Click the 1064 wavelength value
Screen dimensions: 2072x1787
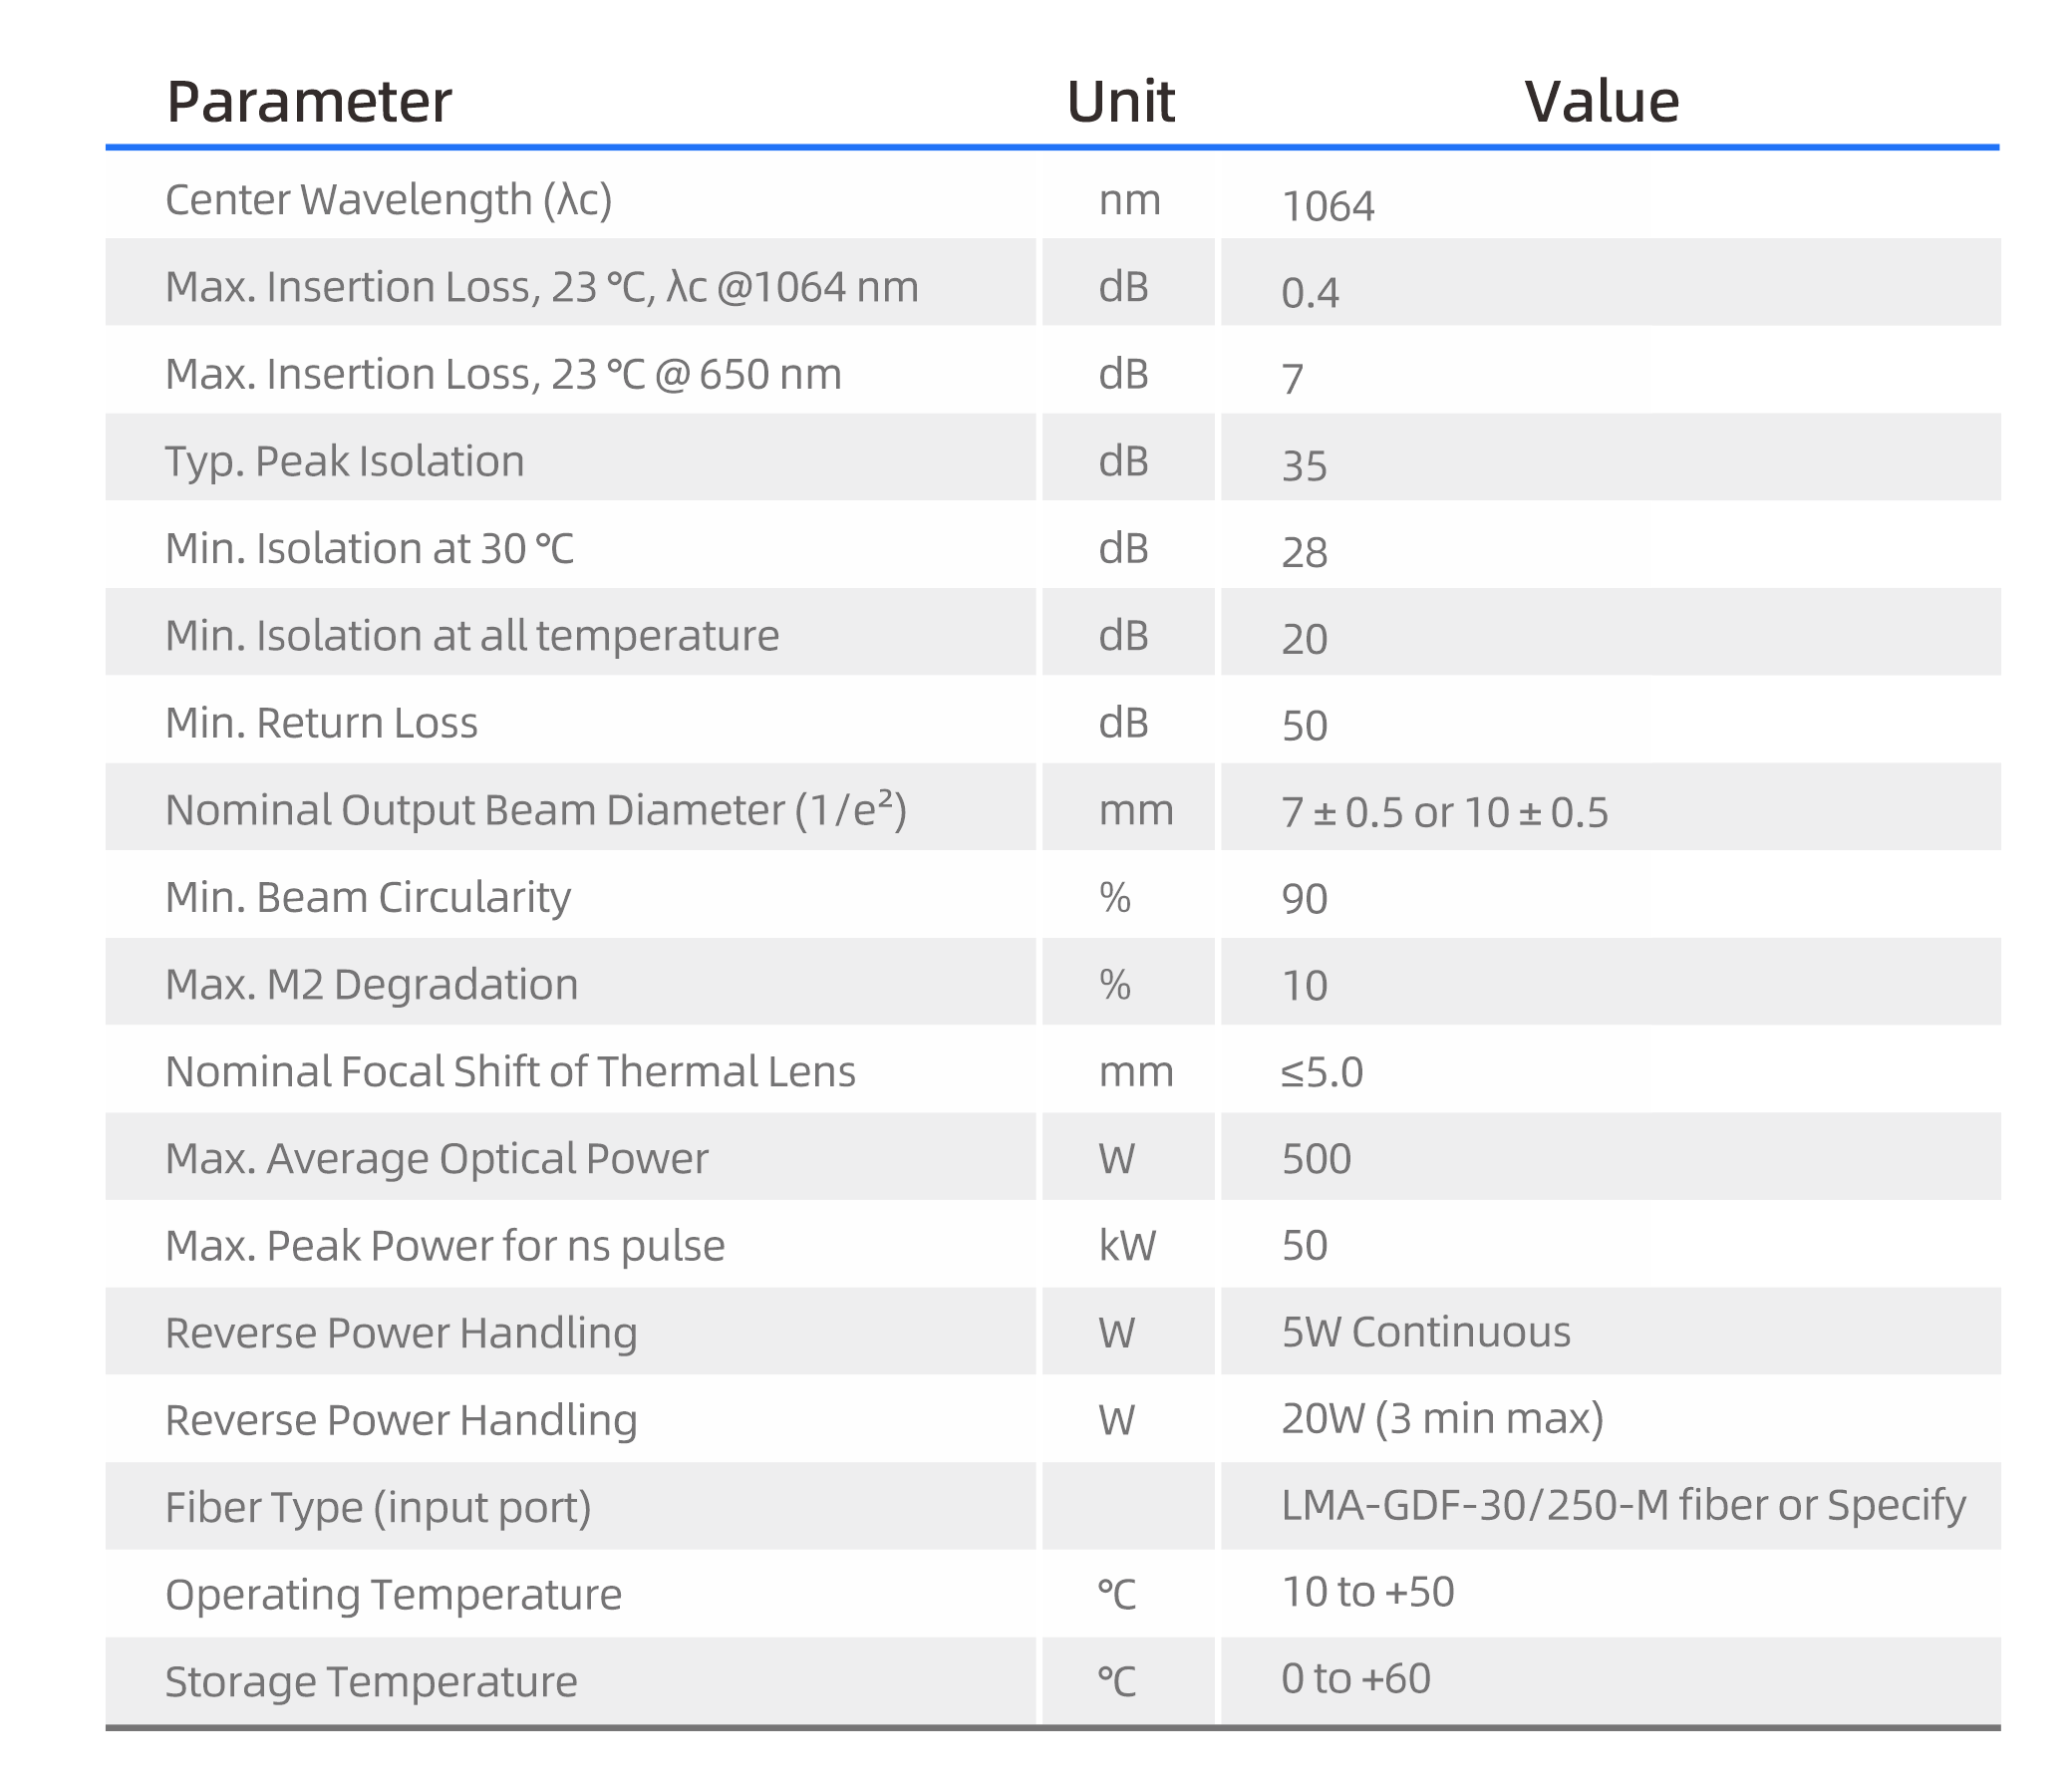(1327, 206)
